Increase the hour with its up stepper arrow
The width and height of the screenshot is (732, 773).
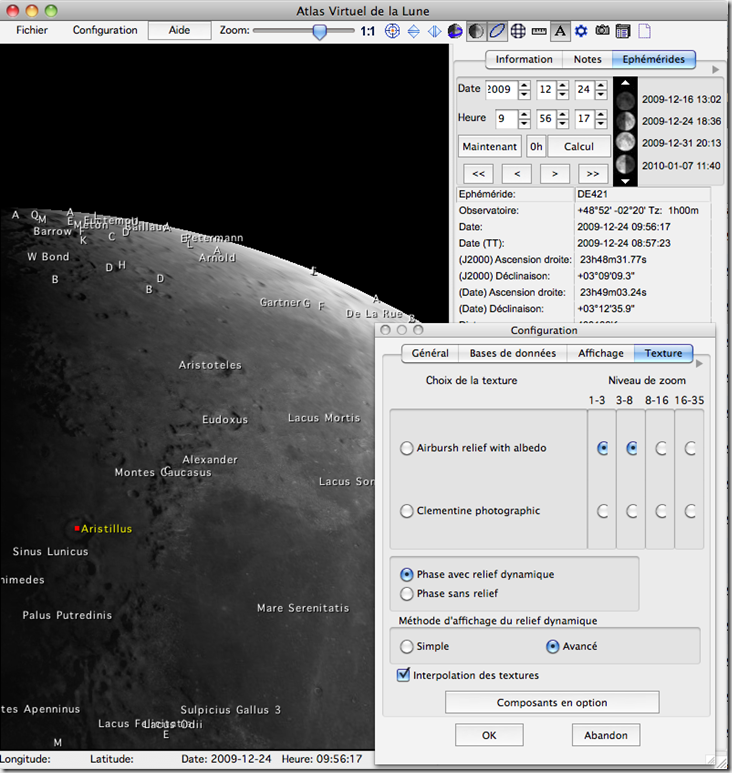524,114
